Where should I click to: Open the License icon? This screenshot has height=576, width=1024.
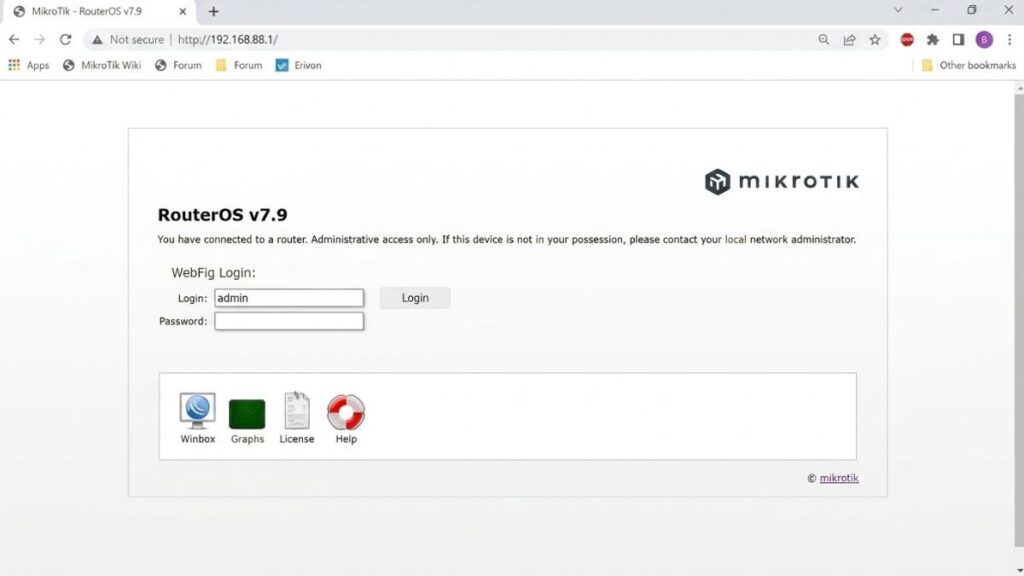tap(296, 418)
